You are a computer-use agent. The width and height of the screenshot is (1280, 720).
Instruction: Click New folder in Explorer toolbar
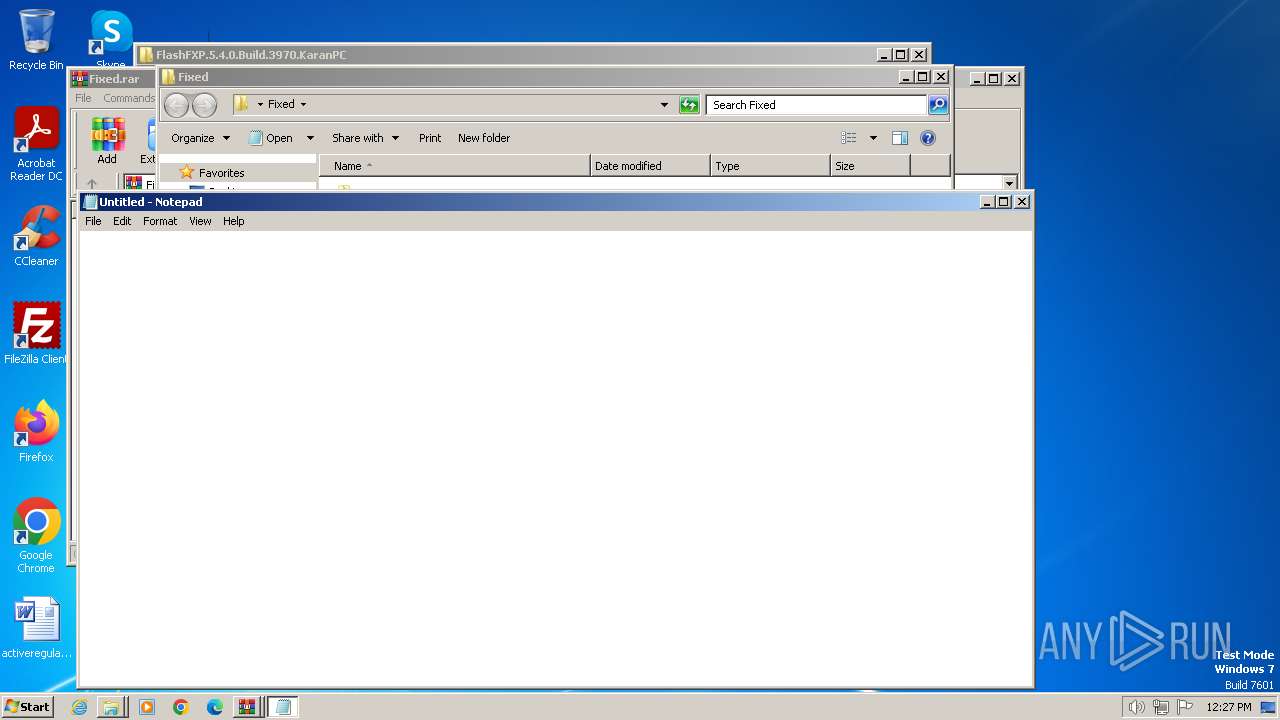point(484,138)
